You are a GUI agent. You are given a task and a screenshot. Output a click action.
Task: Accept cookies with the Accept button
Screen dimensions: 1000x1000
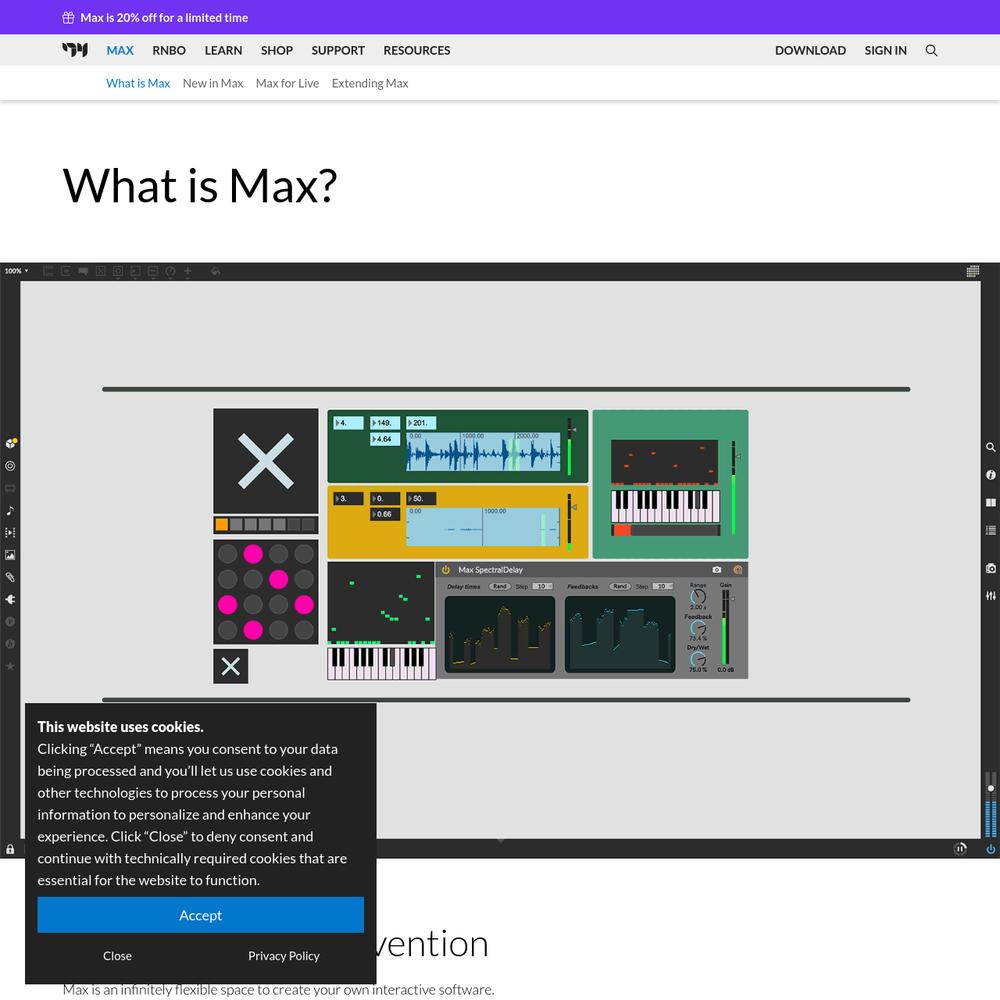tap(200, 915)
